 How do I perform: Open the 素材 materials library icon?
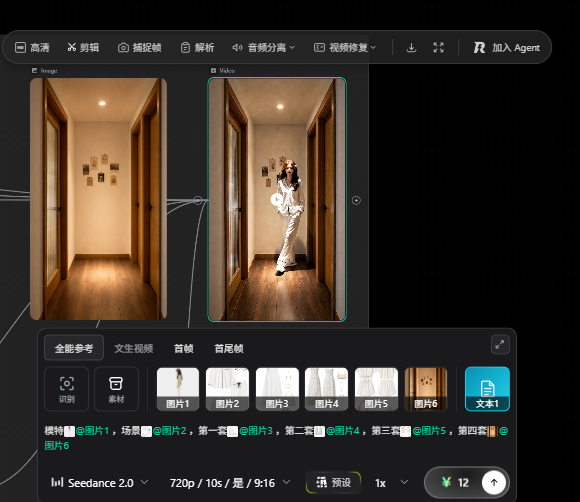tap(116, 389)
